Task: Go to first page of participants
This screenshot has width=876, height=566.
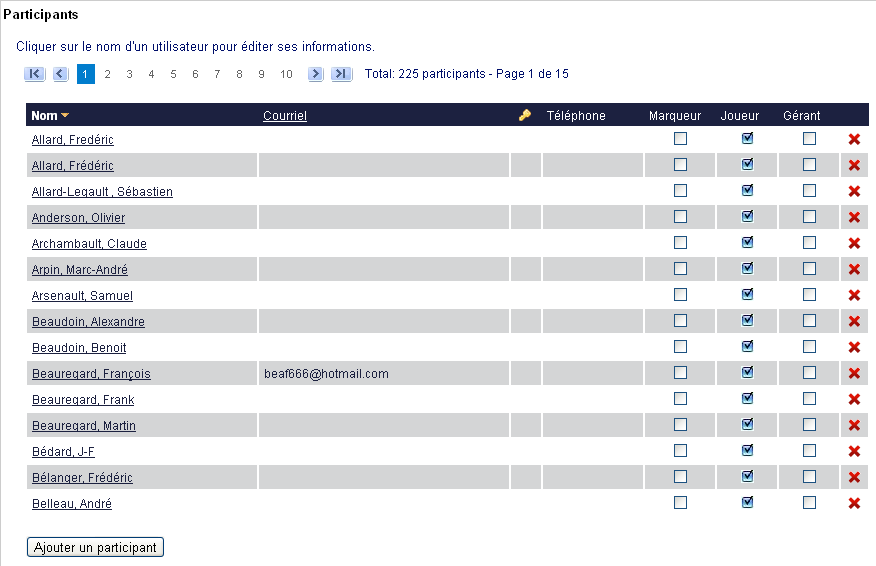Action: 34,74
